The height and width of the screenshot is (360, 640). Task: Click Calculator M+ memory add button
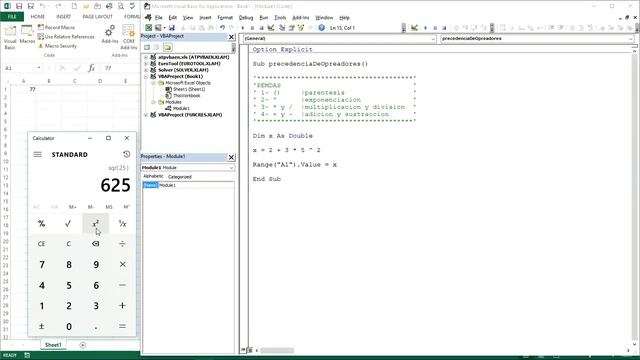(73, 207)
